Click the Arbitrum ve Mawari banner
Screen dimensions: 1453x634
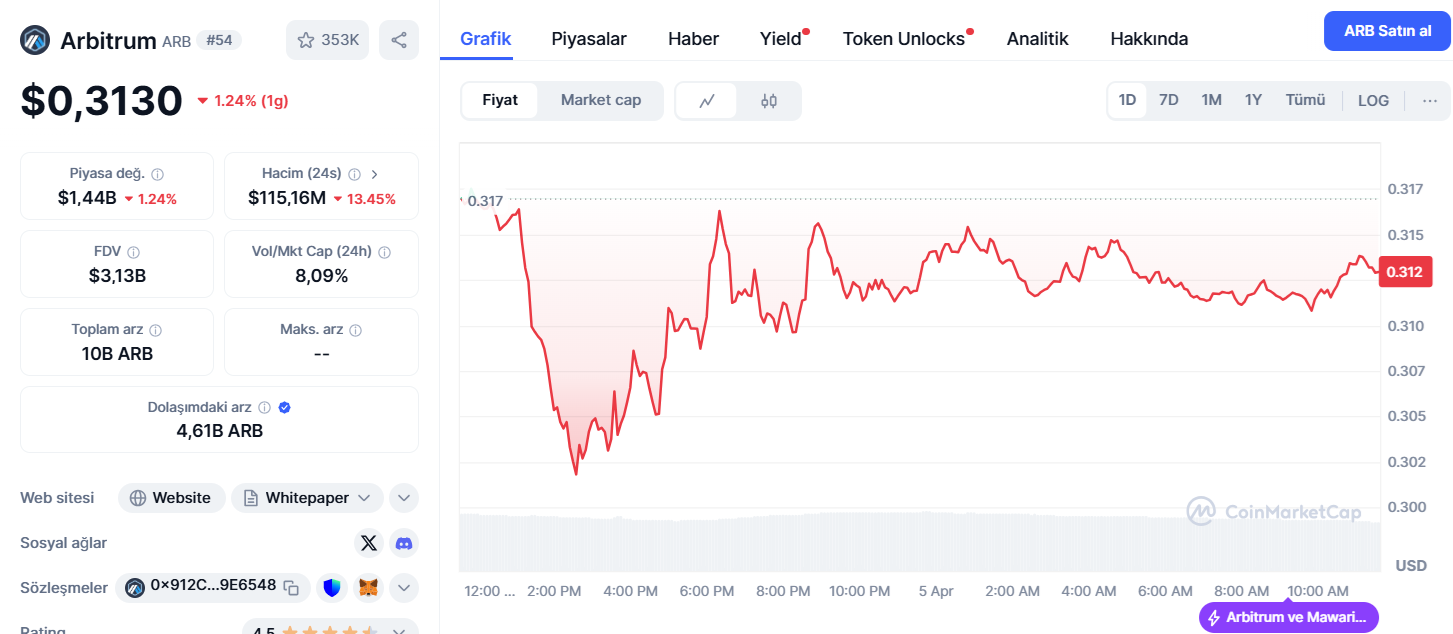(x=1288, y=617)
